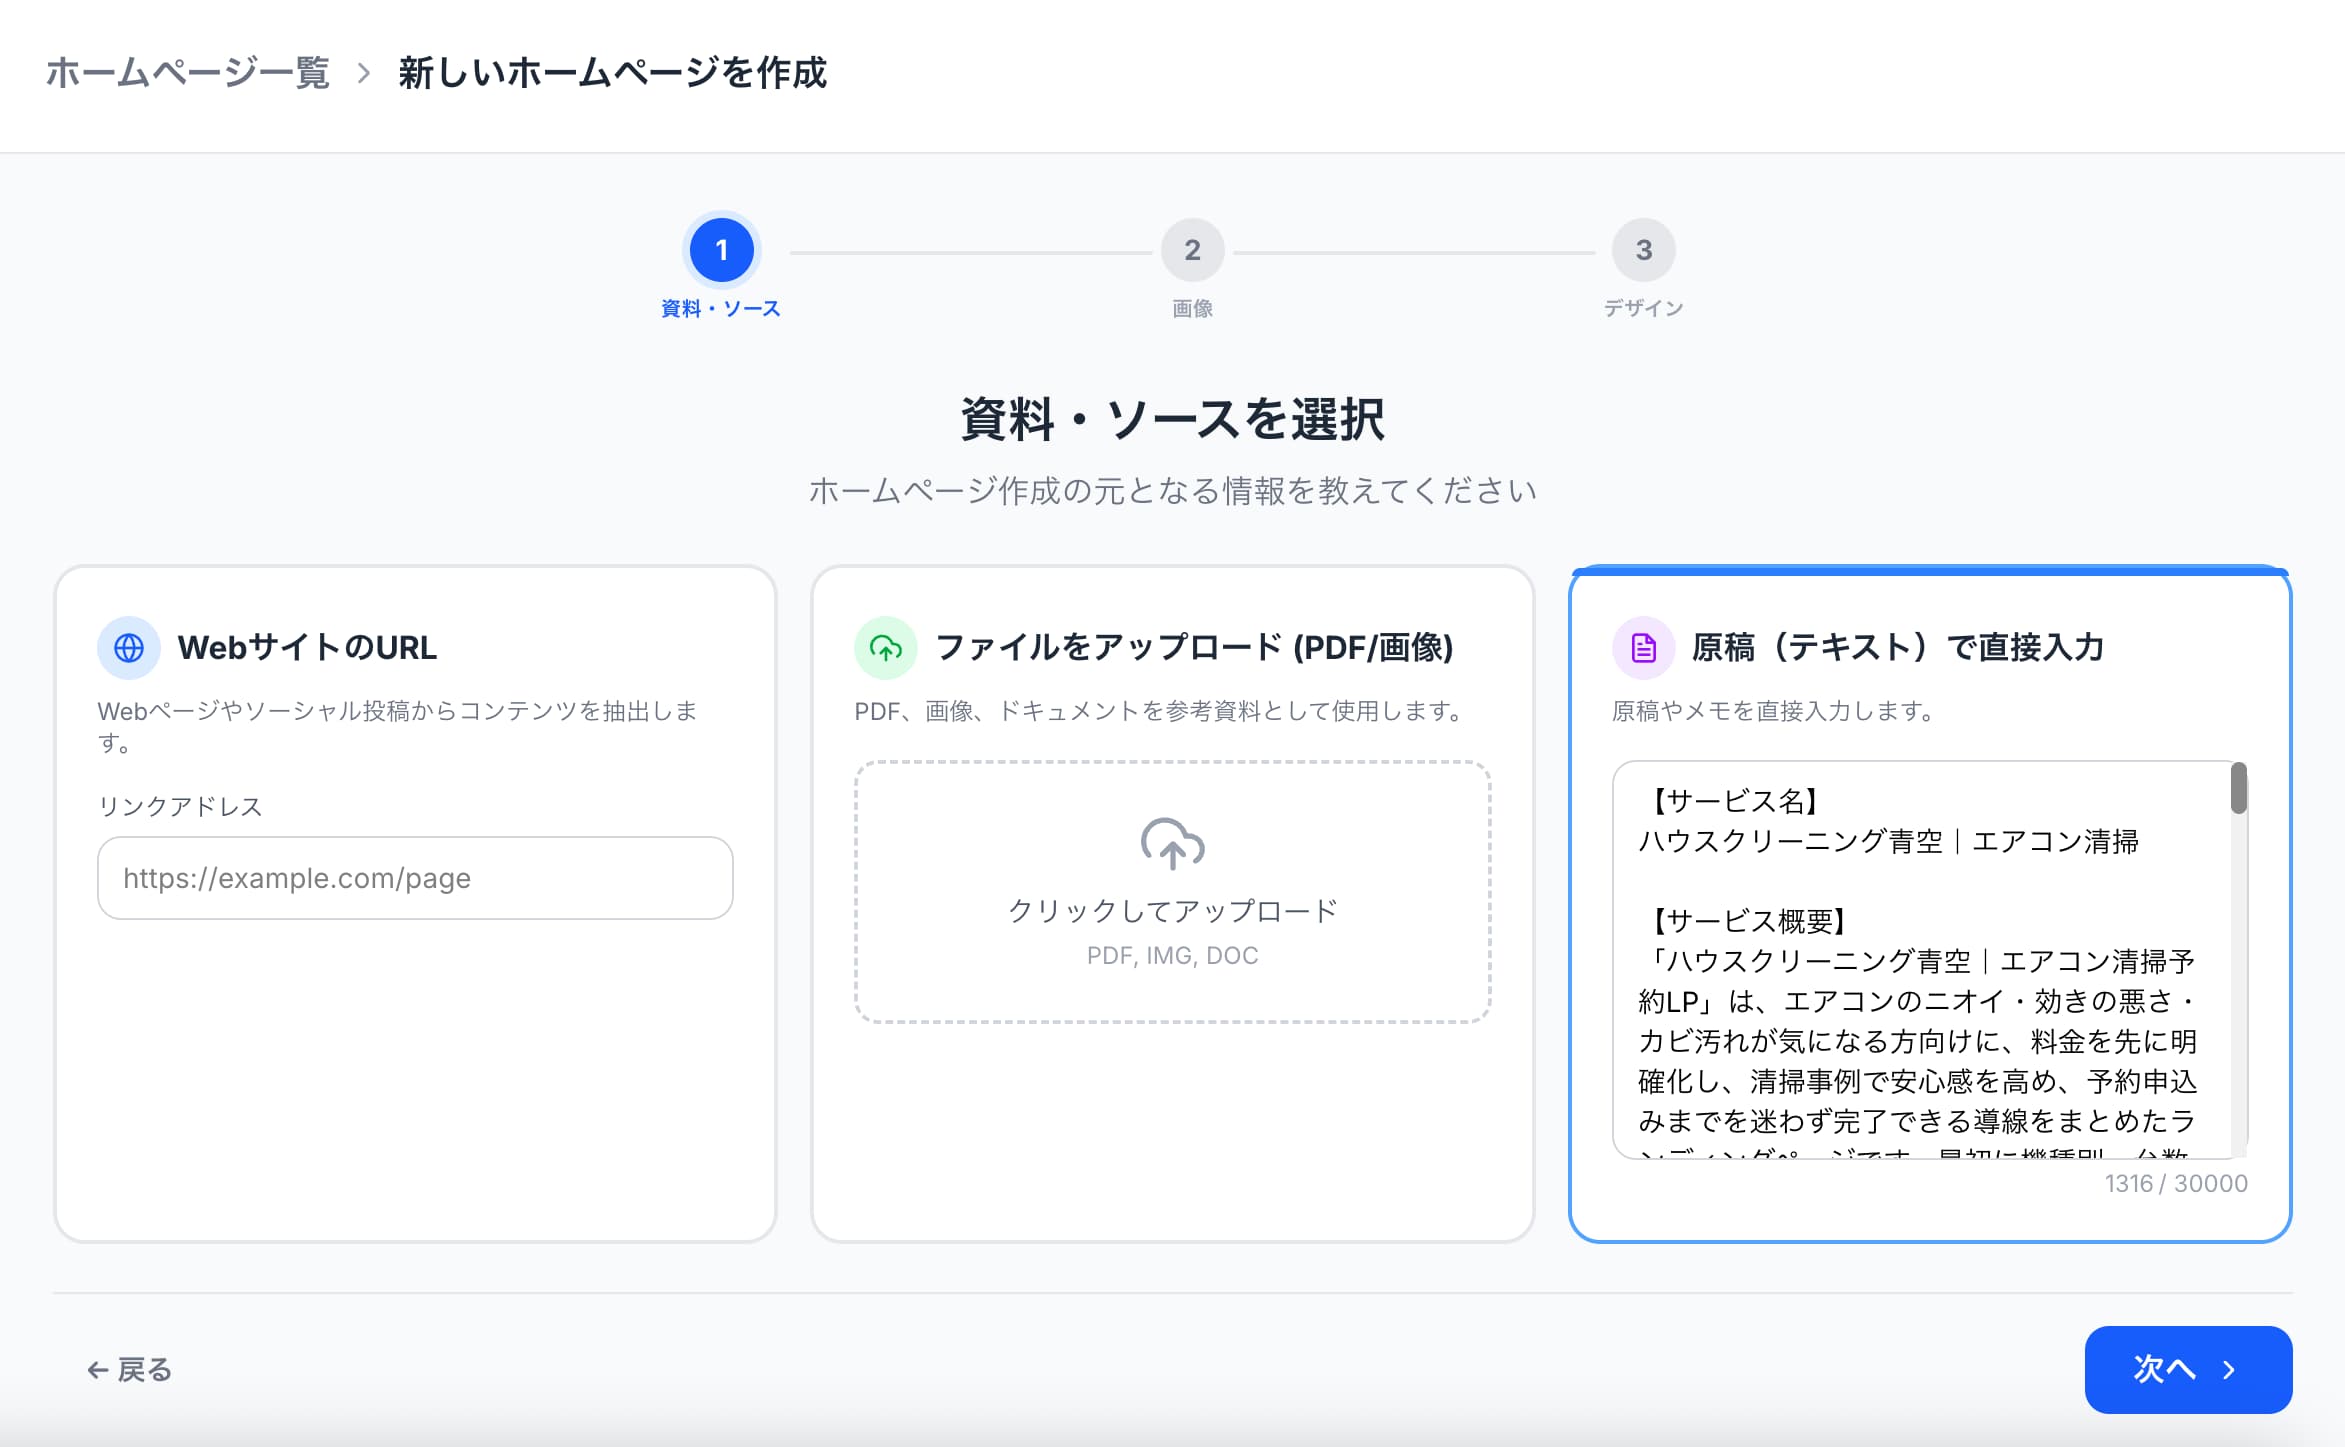Jump to step 2 画像 circle
The height and width of the screenshot is (1447, 2345).
click(1192, 250)
